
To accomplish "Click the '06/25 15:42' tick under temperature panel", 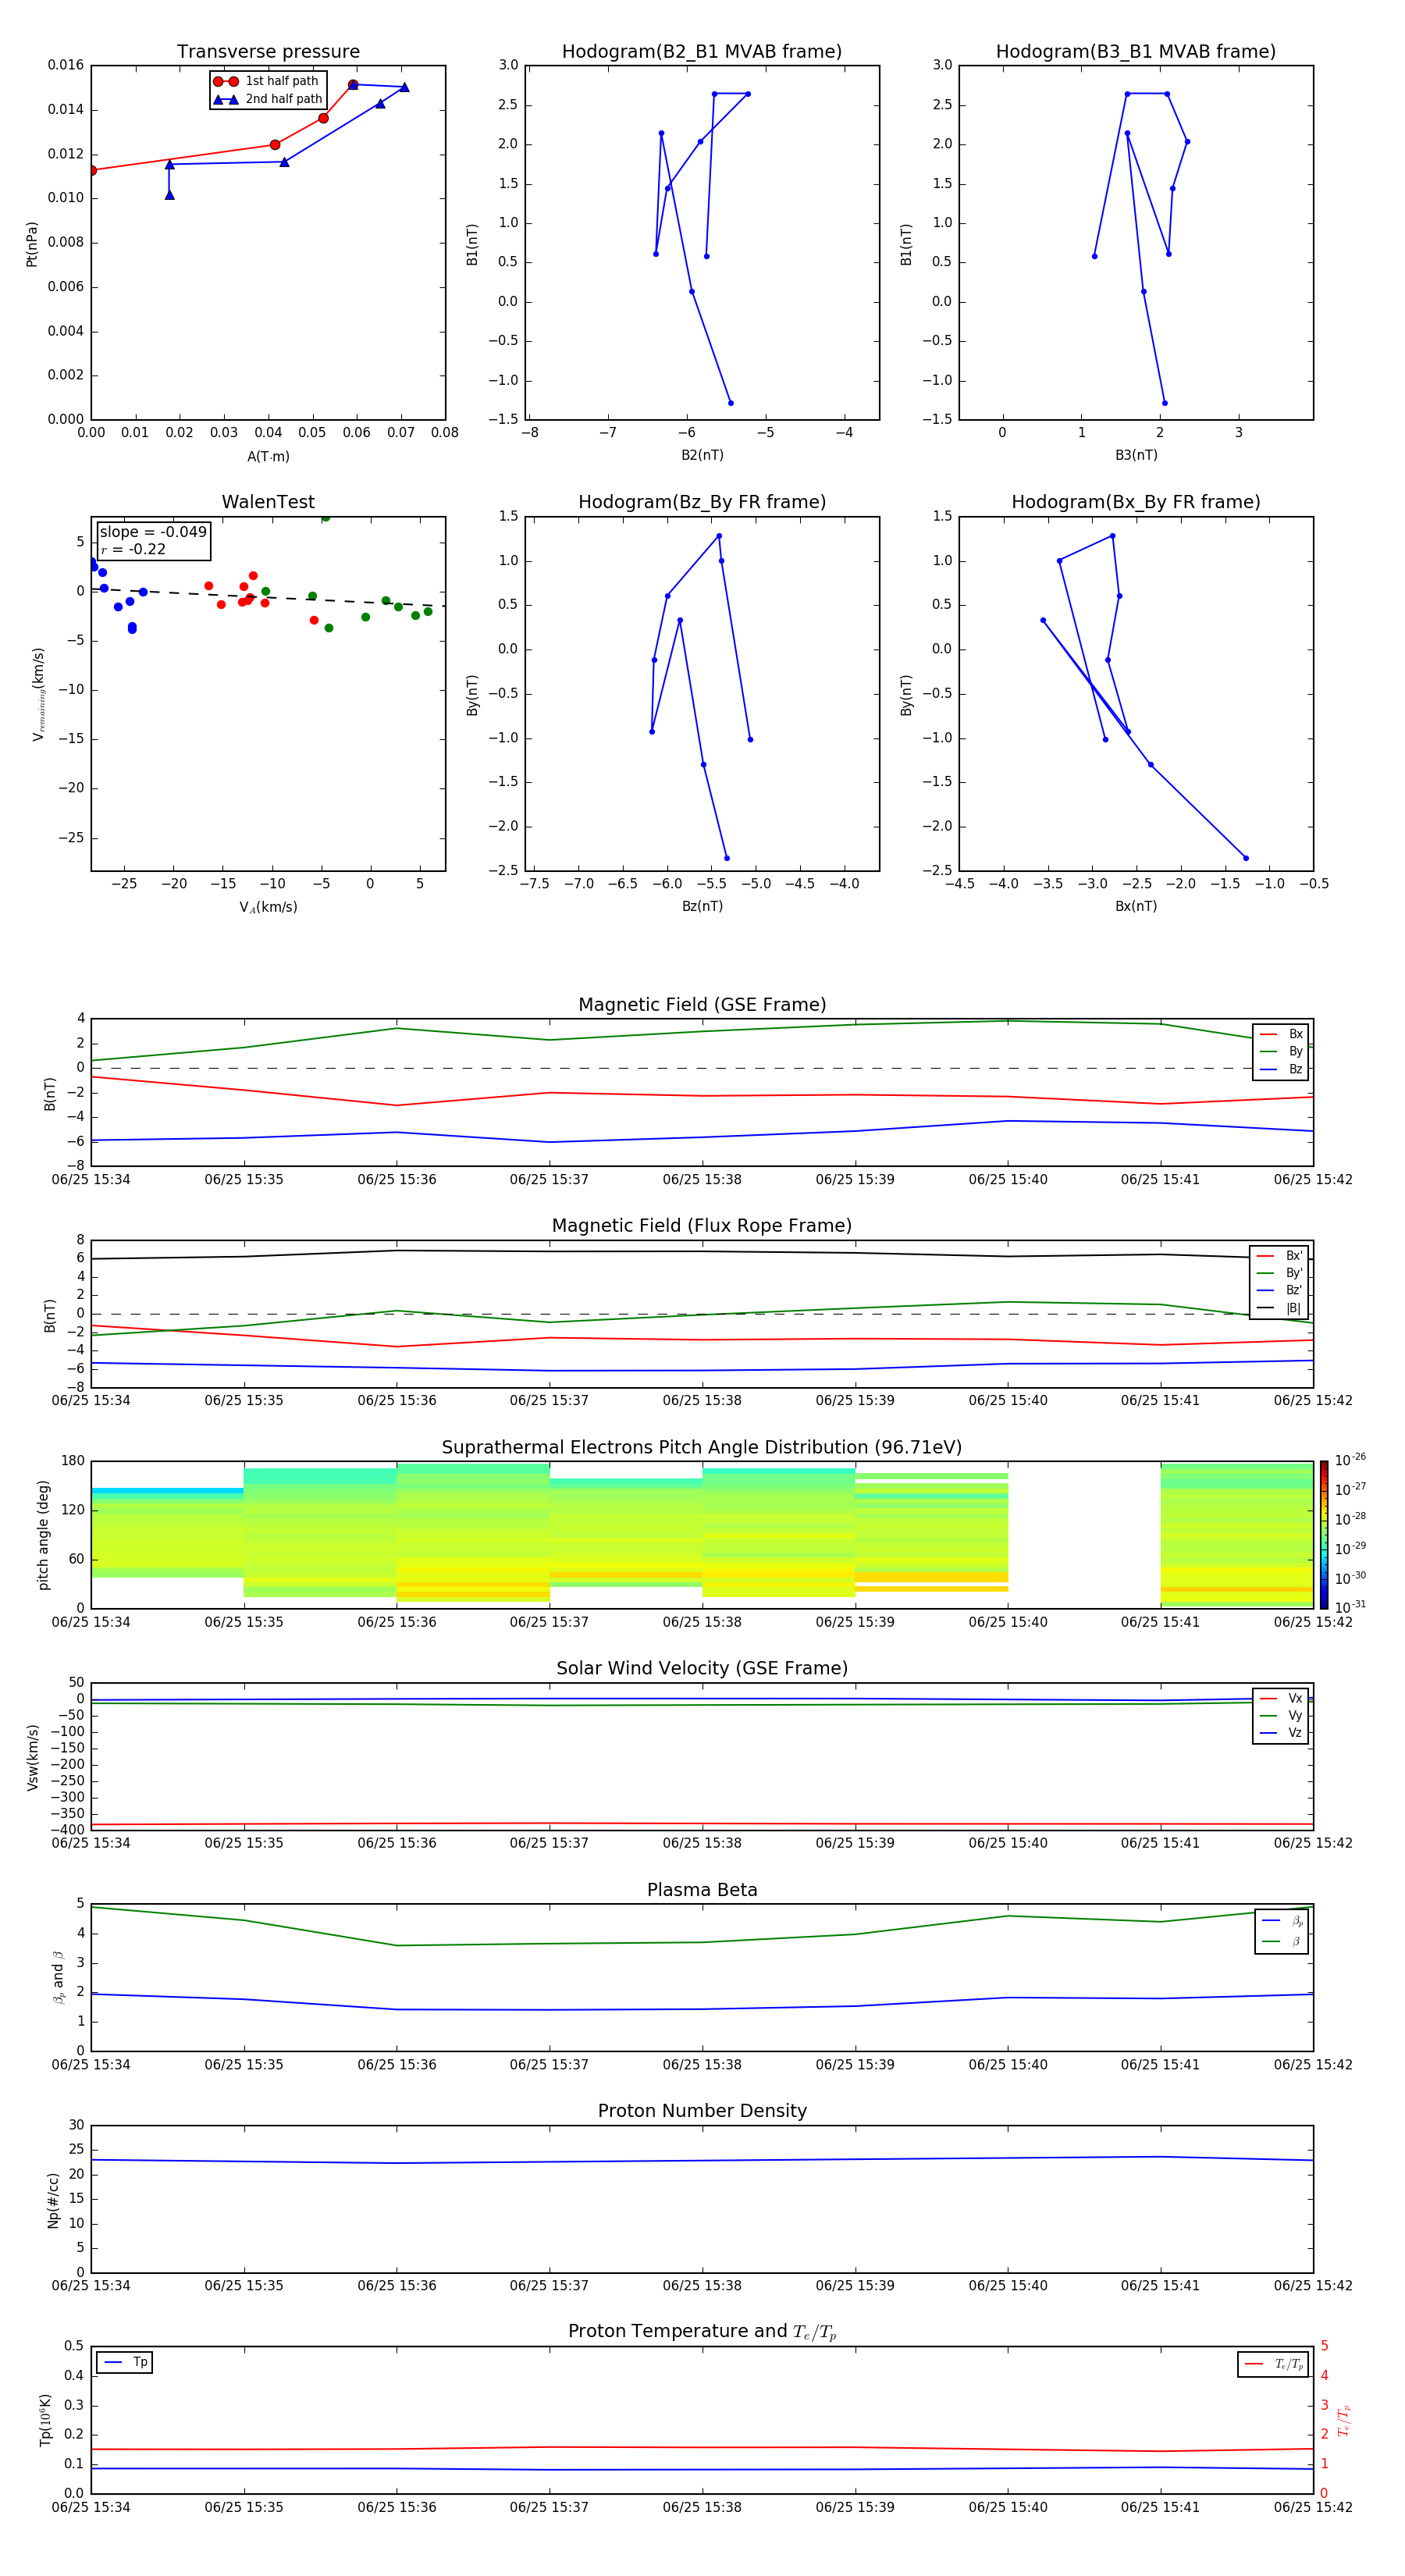I will point(1313,2507).
